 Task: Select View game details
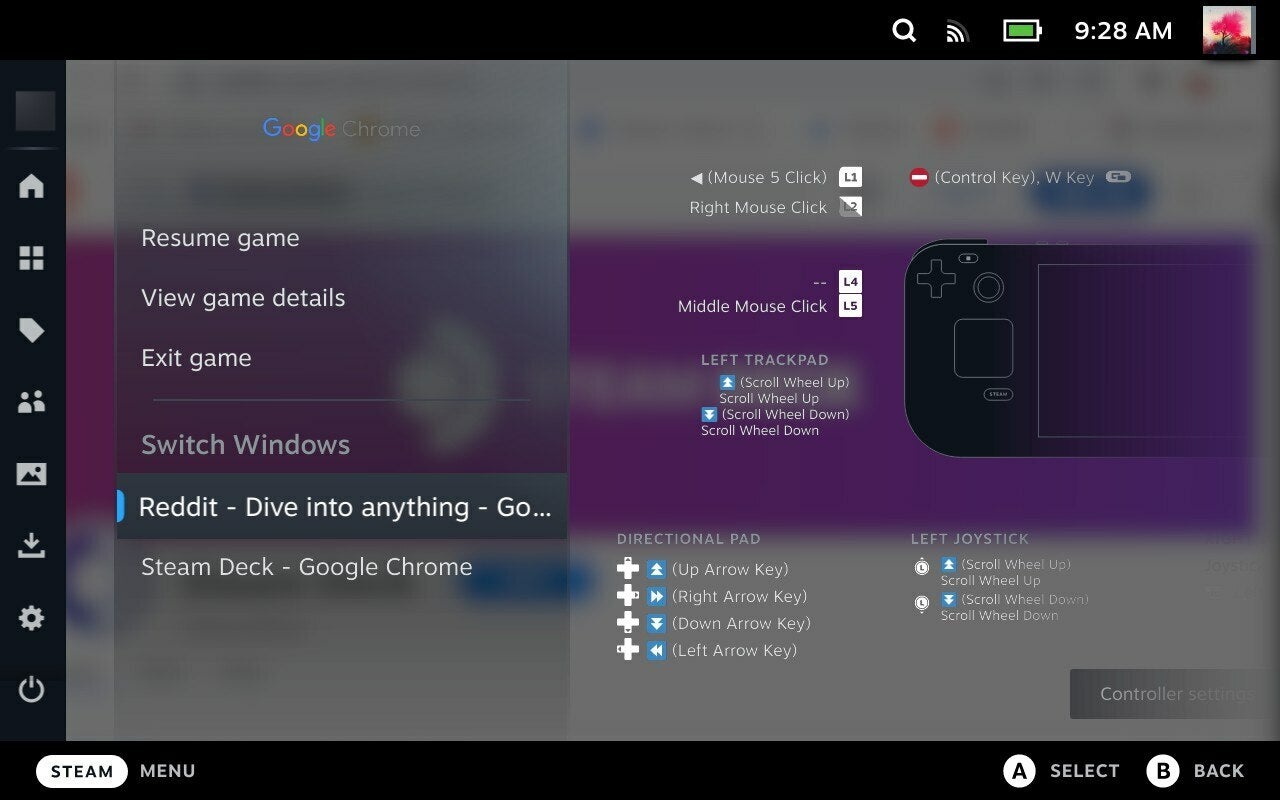tap(243, 298)
